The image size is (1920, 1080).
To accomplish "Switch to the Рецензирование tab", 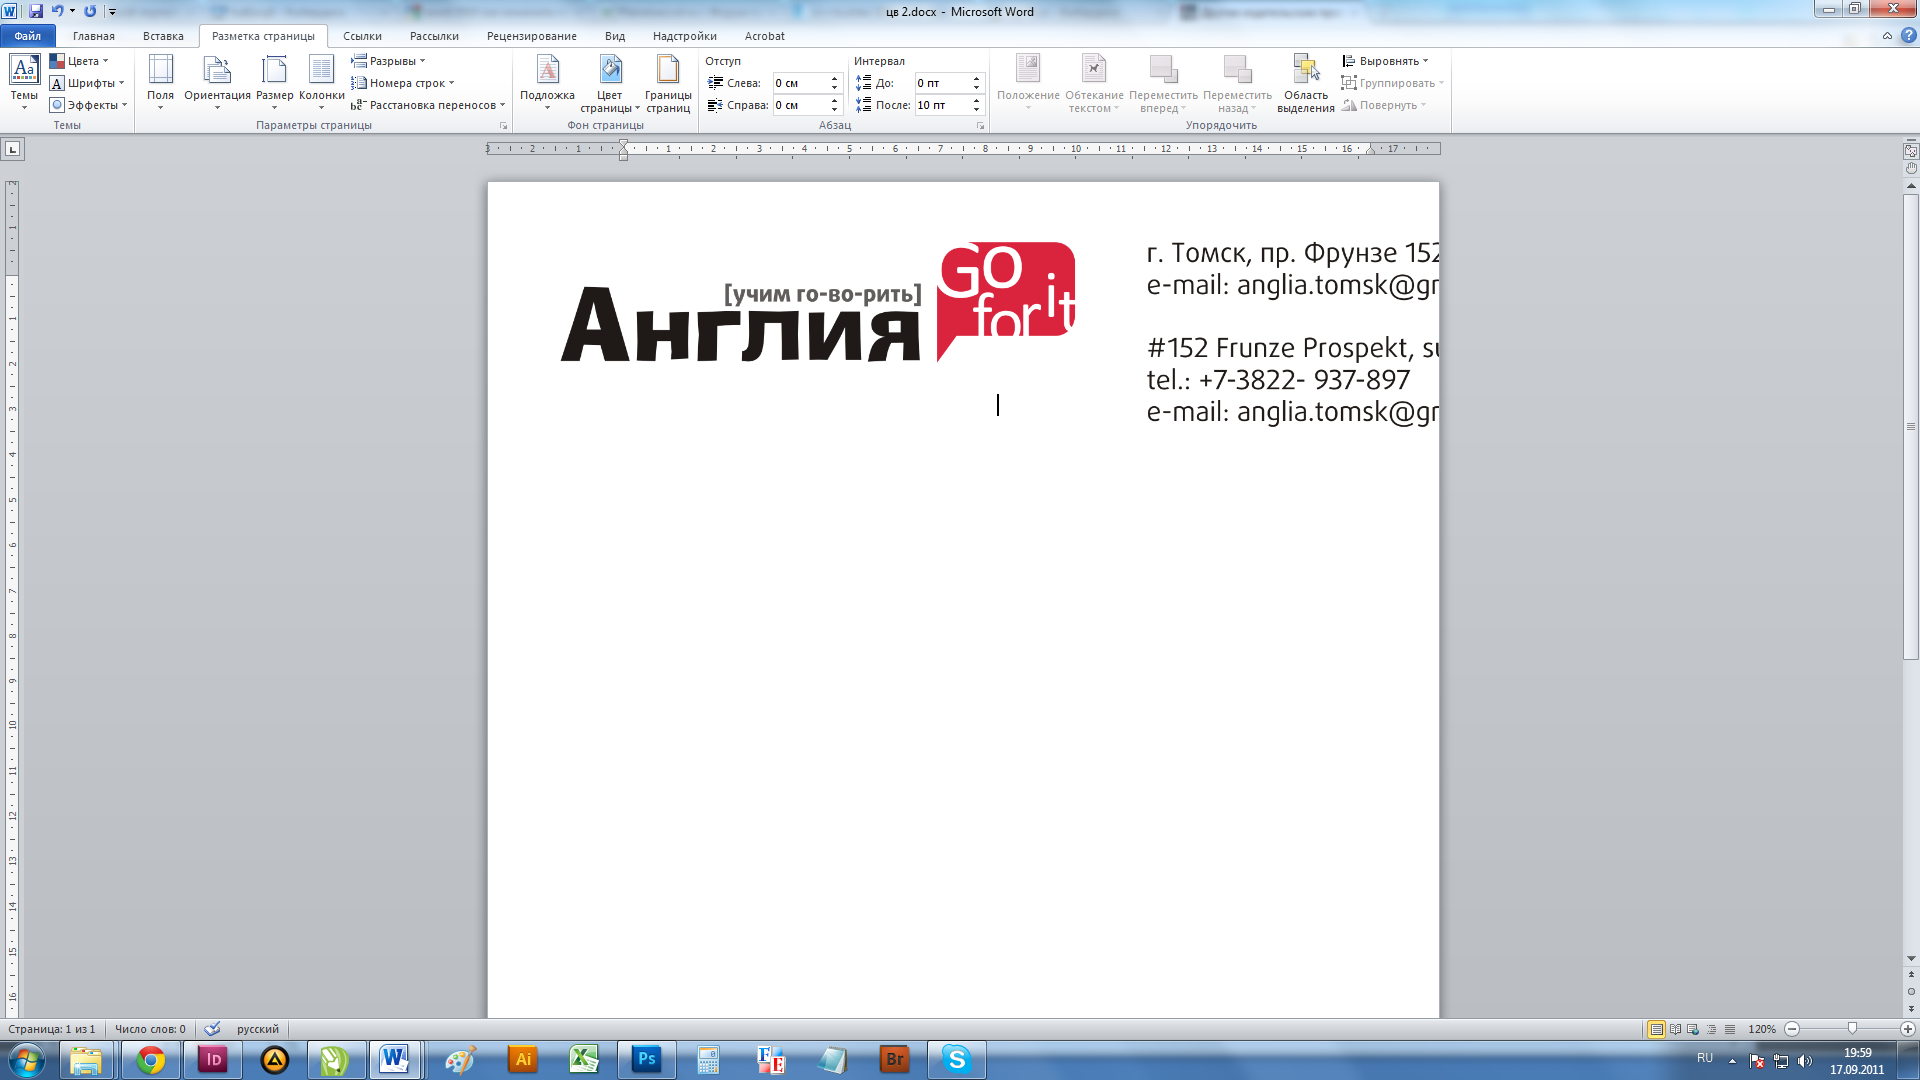I will [x=532, y=36].
